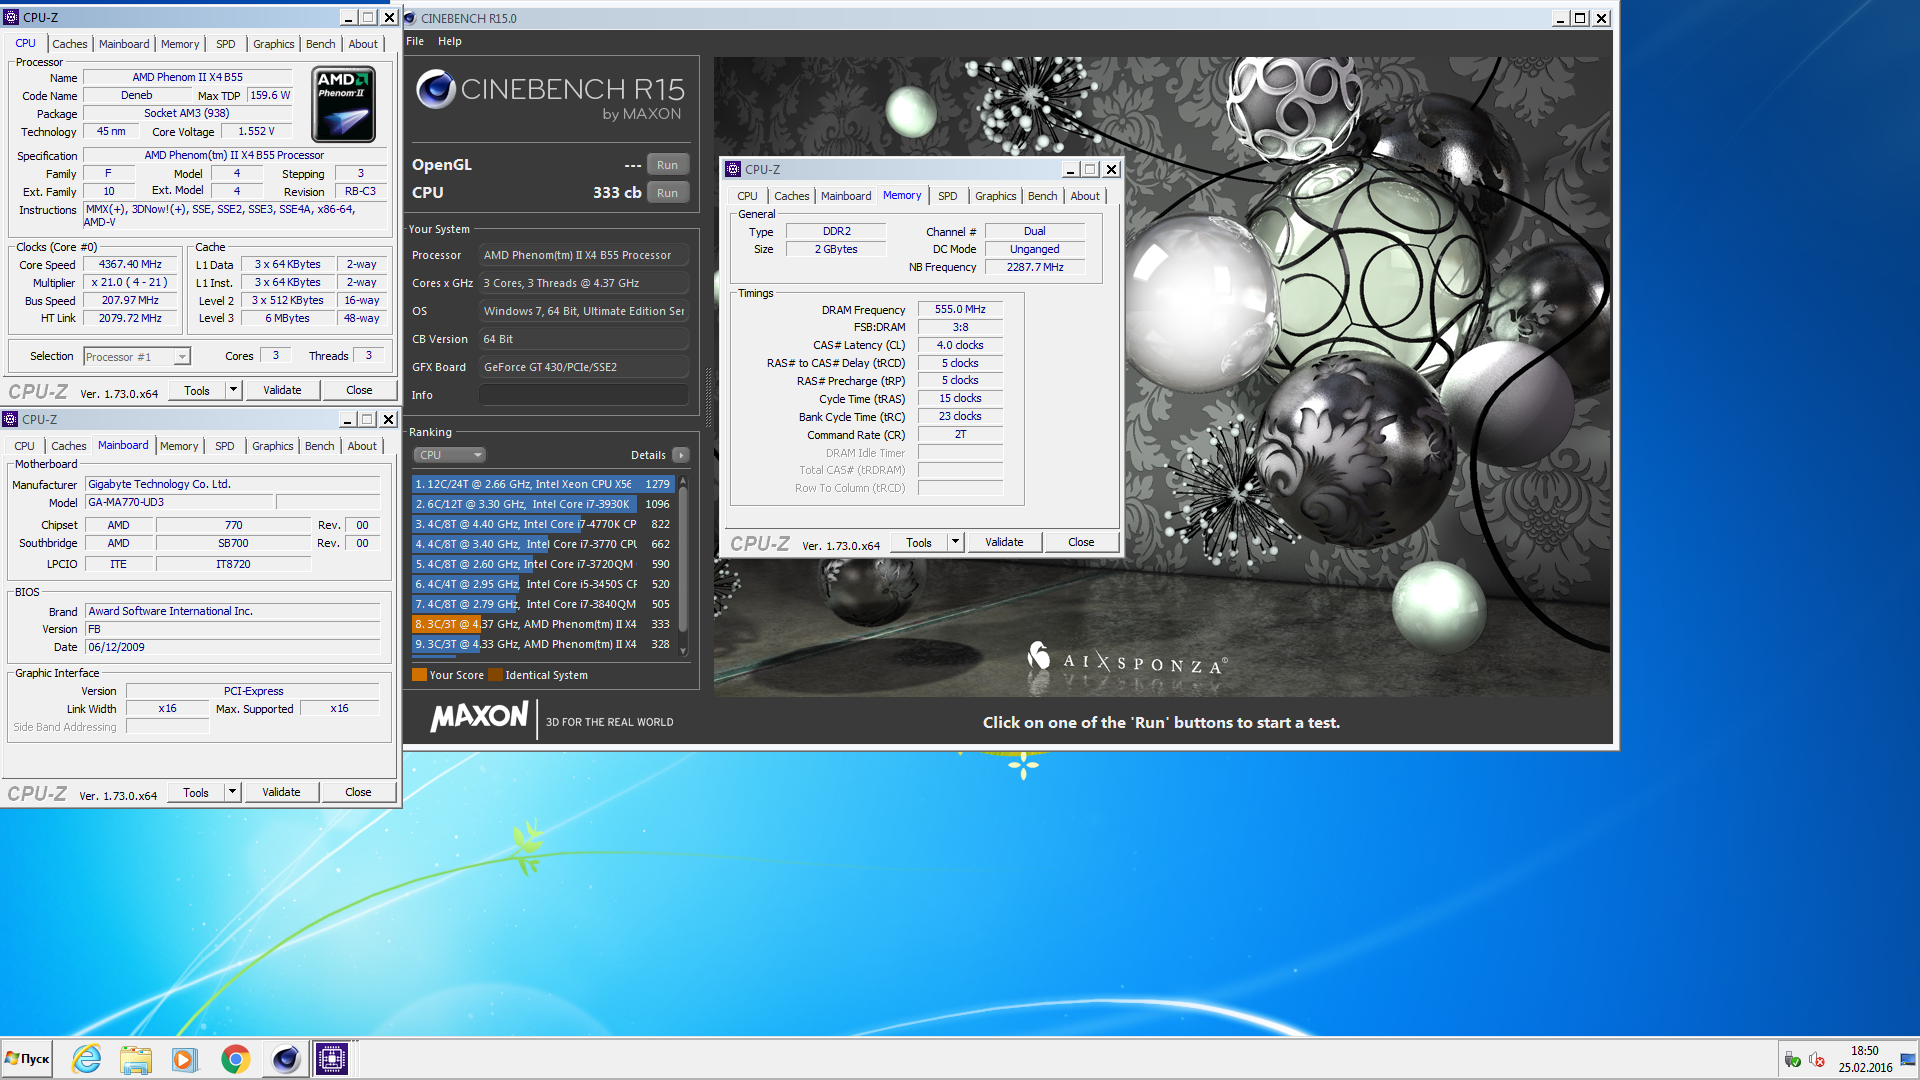Open the volume icon in the system tray
The width and height of the screenshot is (1920, 1080).
point(1818,1060)
